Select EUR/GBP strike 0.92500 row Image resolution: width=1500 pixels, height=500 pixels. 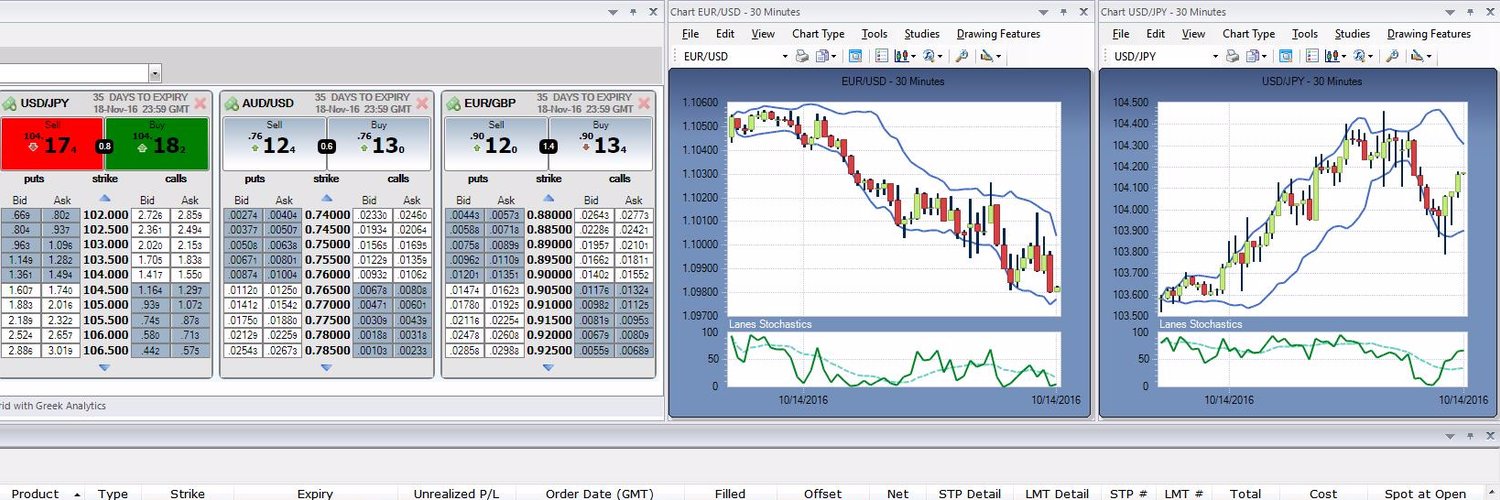click(x=548, y=350)
